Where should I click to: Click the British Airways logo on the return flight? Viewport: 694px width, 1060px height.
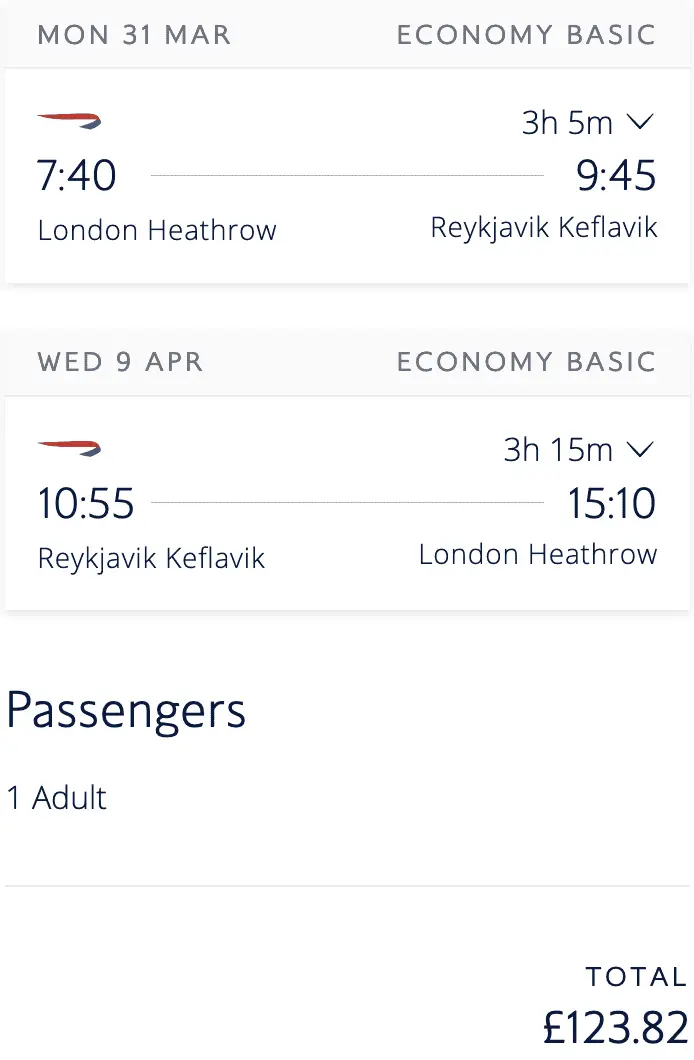pyautogui.click(x=69, y=448)
